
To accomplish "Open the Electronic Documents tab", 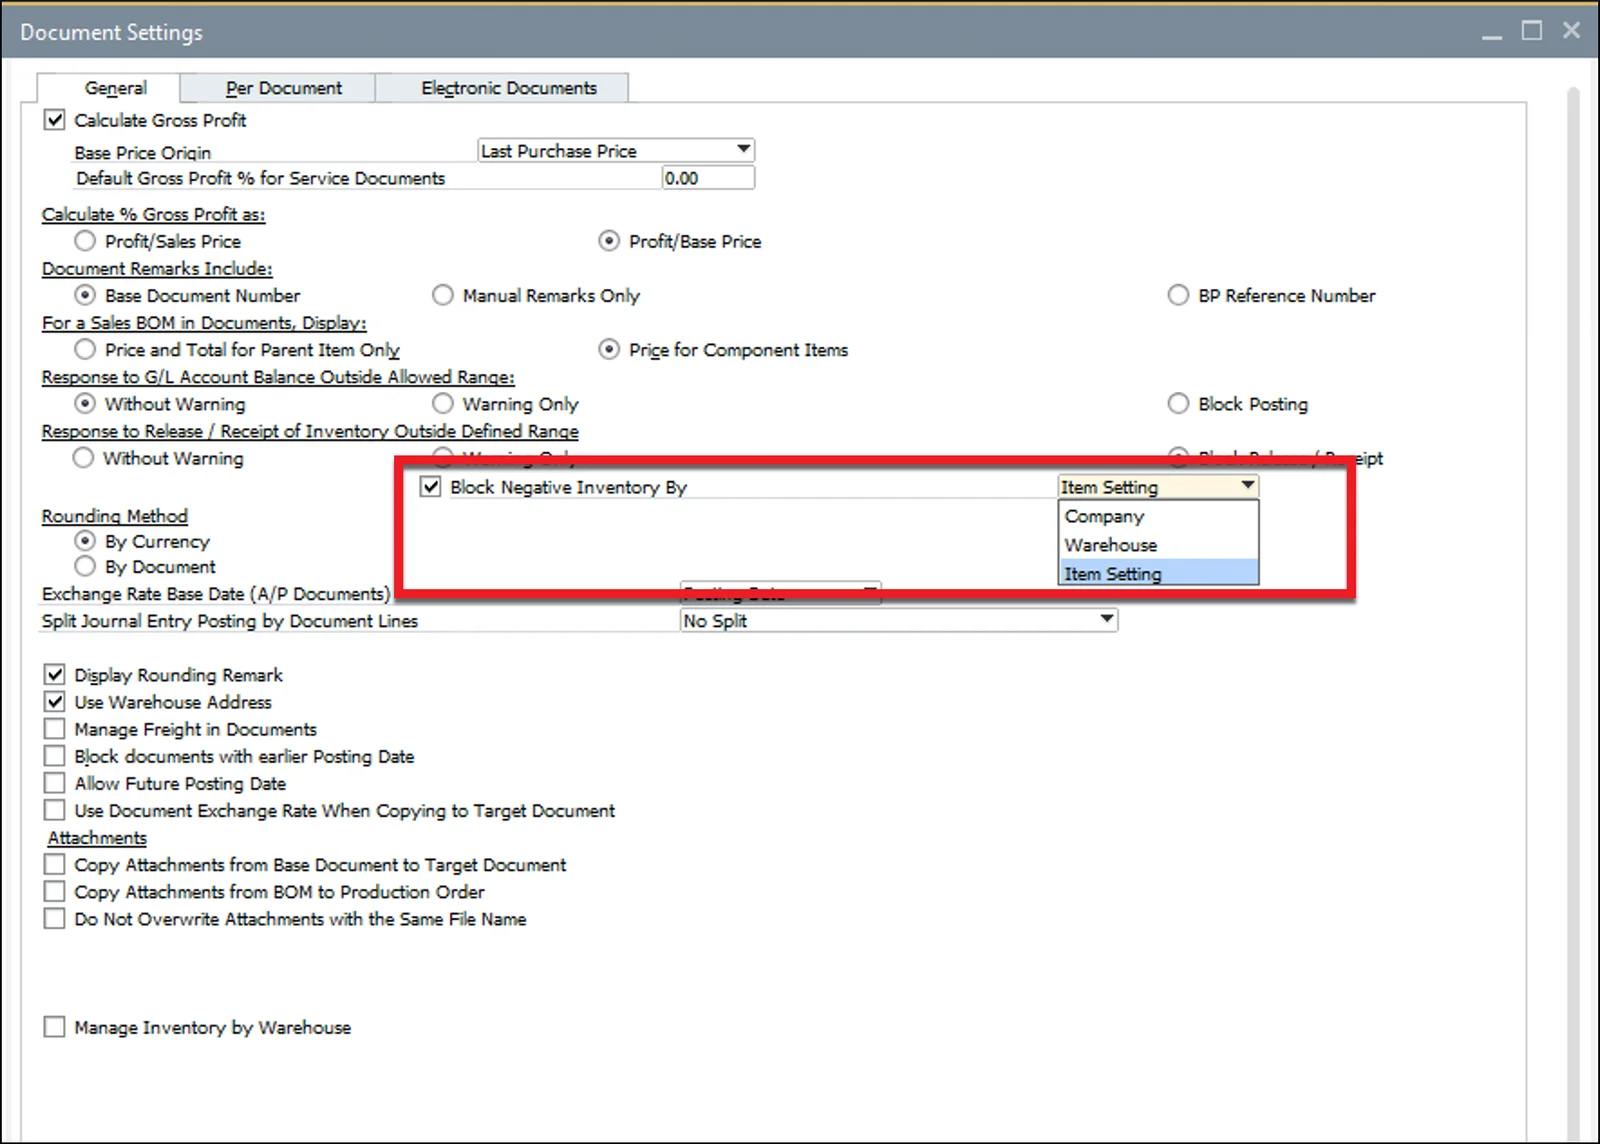I will (502, 88).
